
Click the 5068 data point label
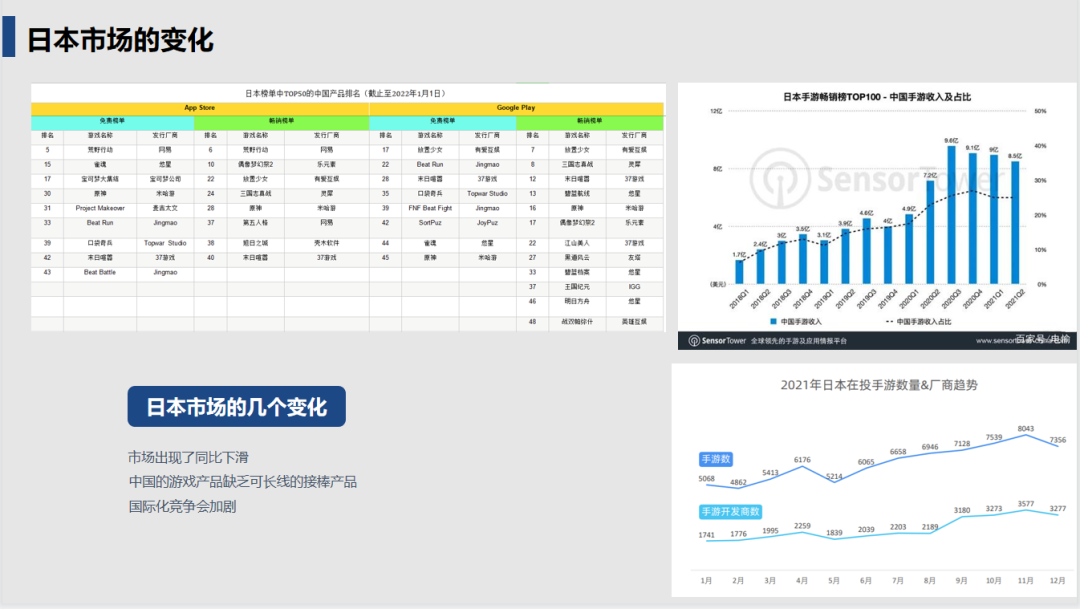point(707,479)
